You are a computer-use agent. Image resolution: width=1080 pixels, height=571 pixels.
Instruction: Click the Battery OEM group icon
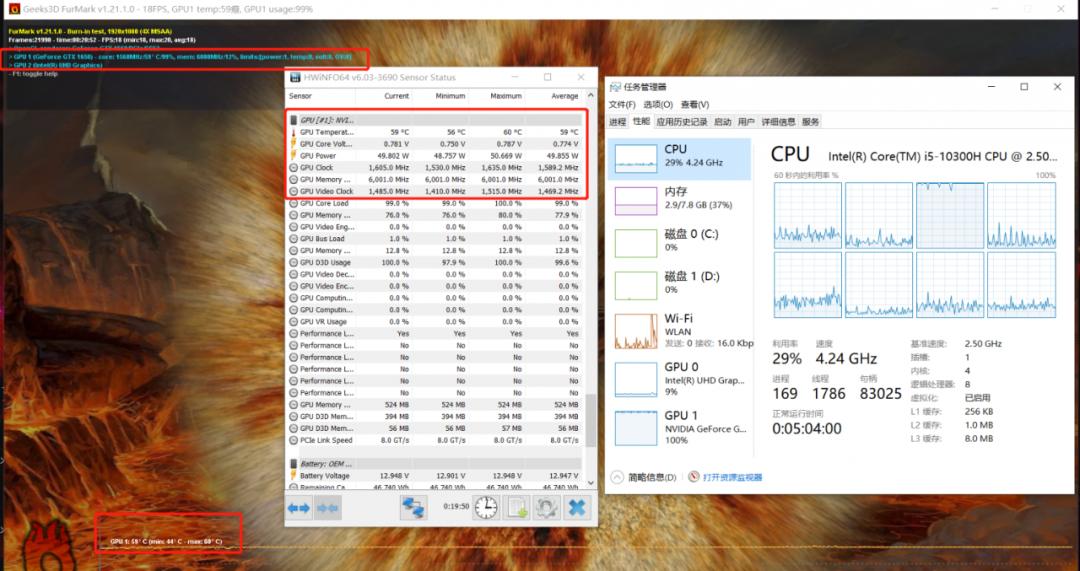coord(294,464)
